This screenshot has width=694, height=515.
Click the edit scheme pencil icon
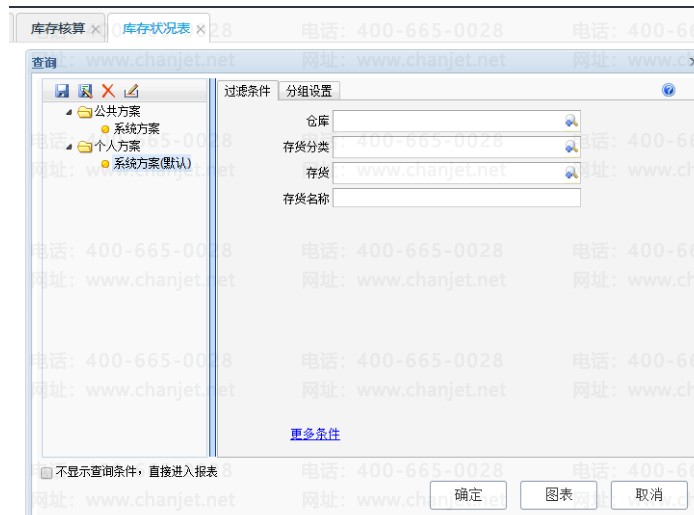tap(131, 91)
